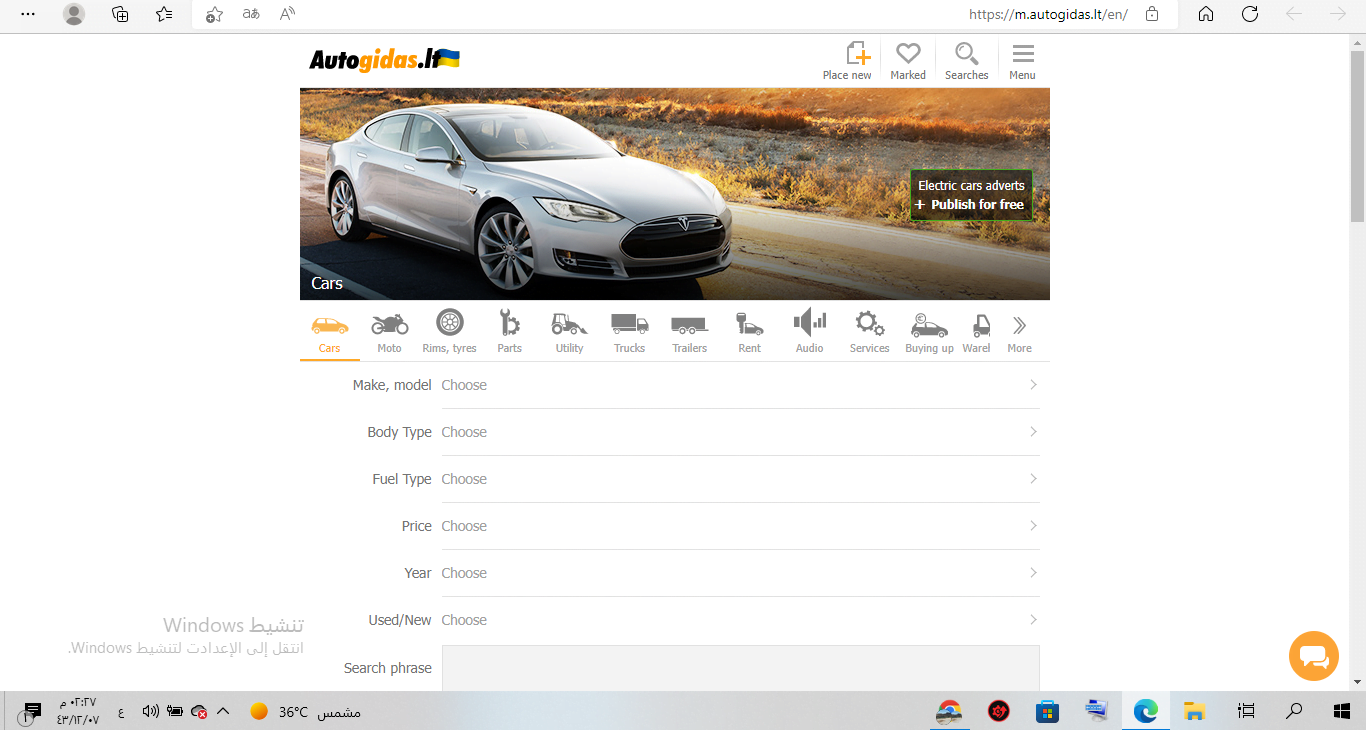Viewport: 1366px width, 730px height.
Task: Show more categories with More arrow
Action: point(1019,332)
